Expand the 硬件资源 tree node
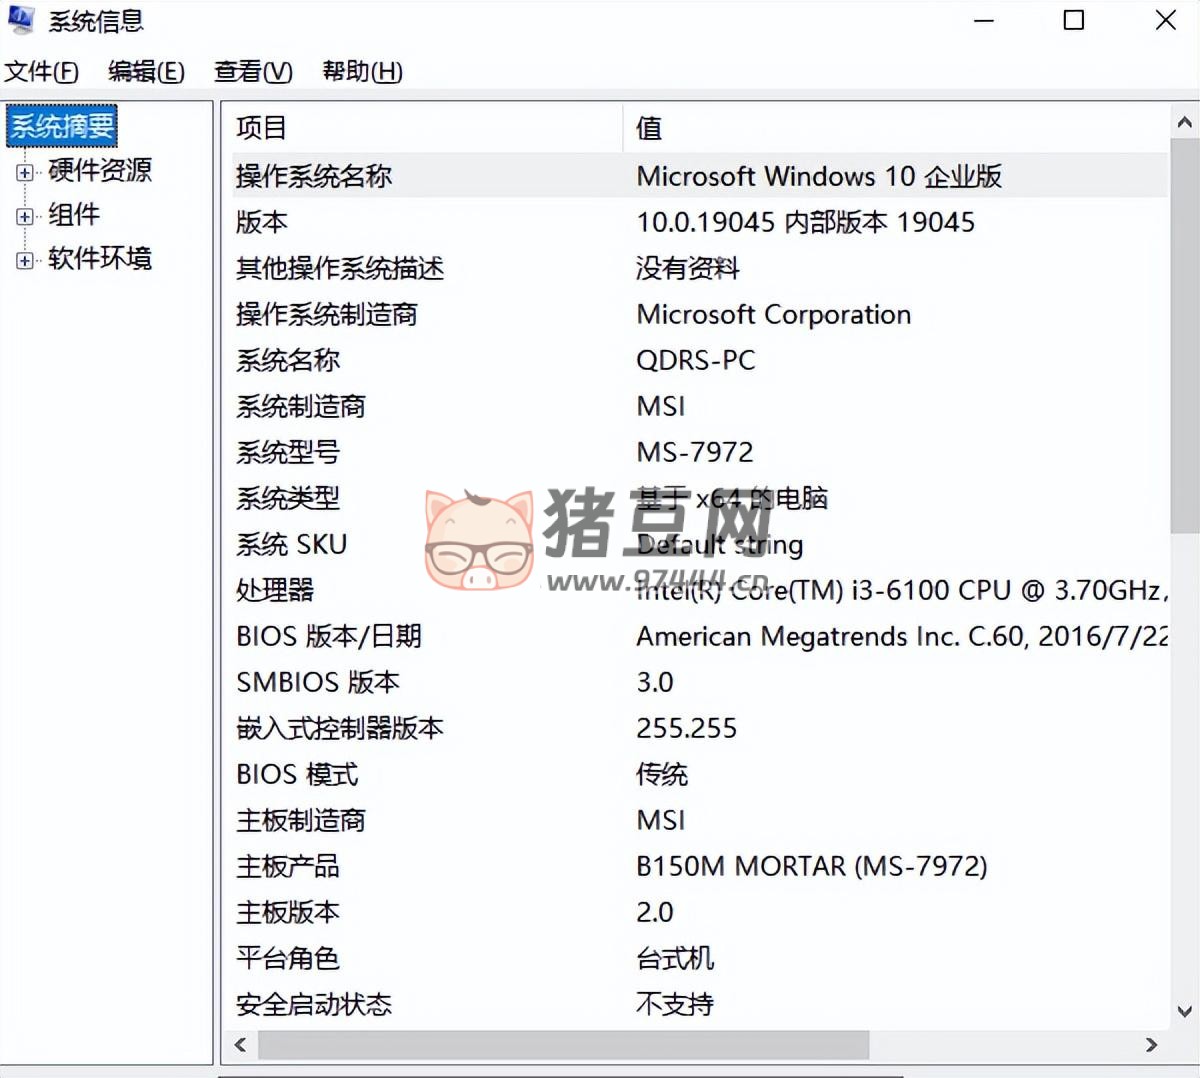 coord(25,173)
